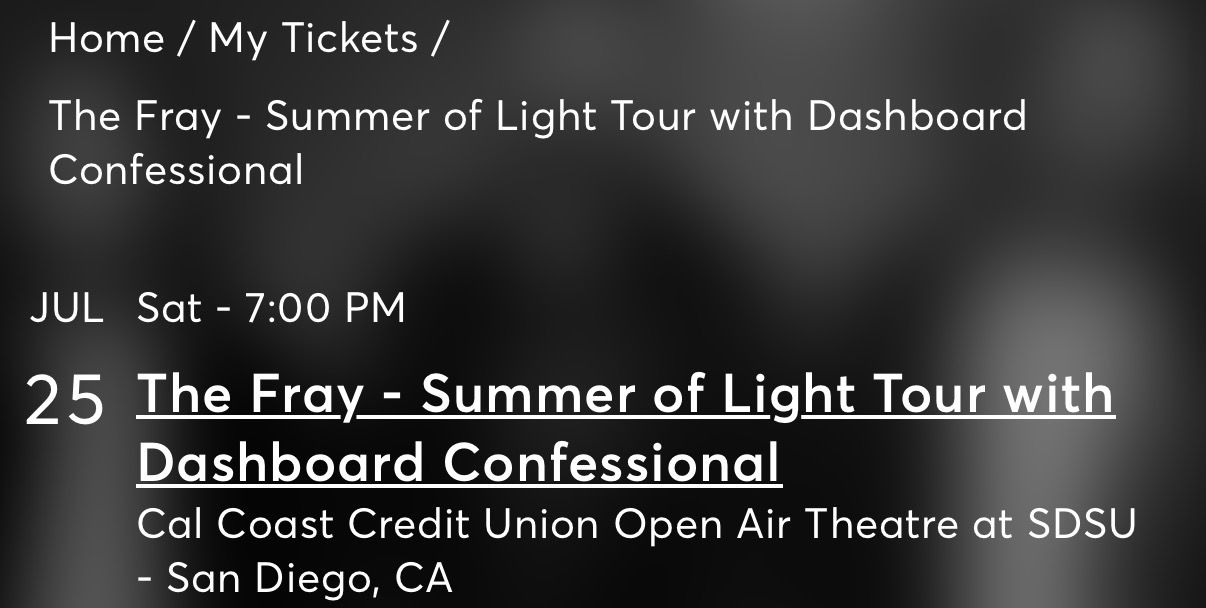Click the Sat - 7:00 PM showtime
The height and width of the screenshot is (608, 1206).
pos(271,308)
